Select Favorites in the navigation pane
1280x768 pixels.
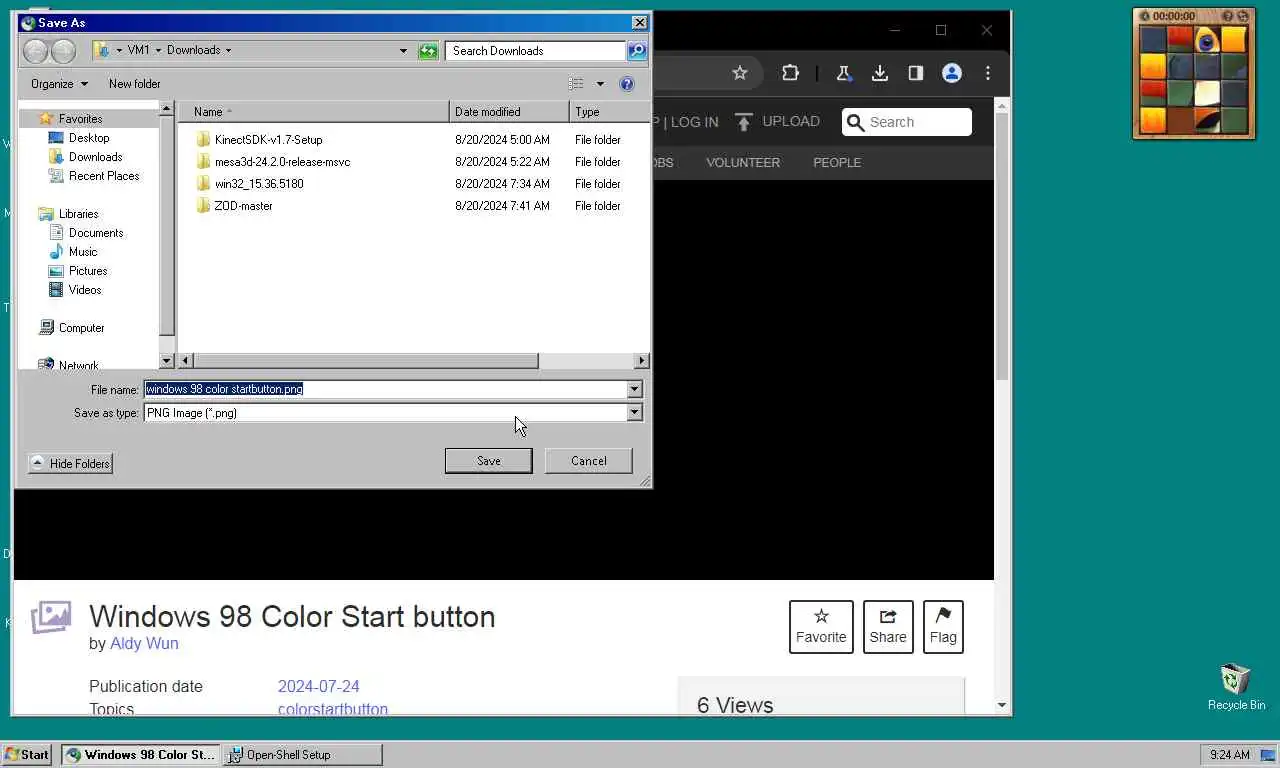click(x=80, y=119)
